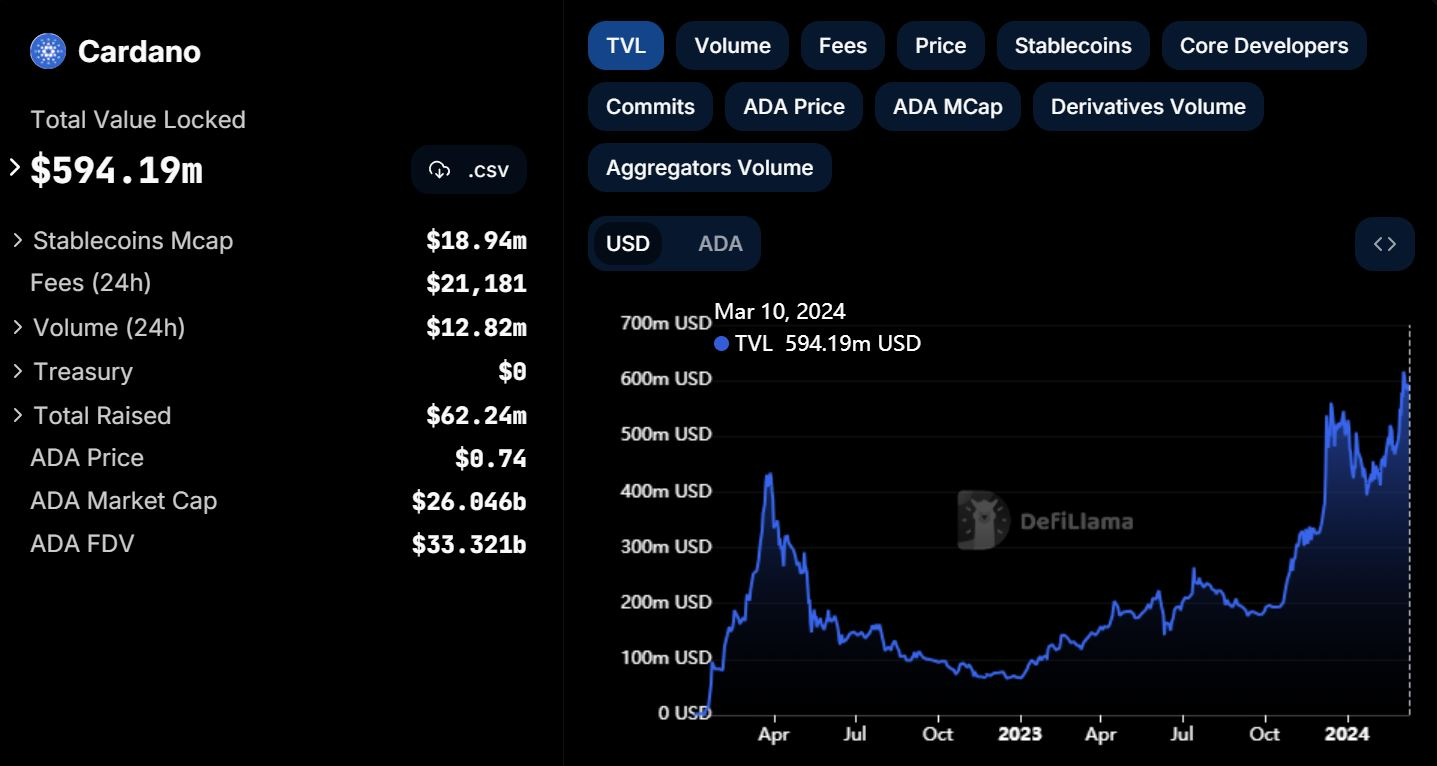1437x766 pixels.
Task: Click the ADA Market Cap label
Action: (x=124, y=501)
